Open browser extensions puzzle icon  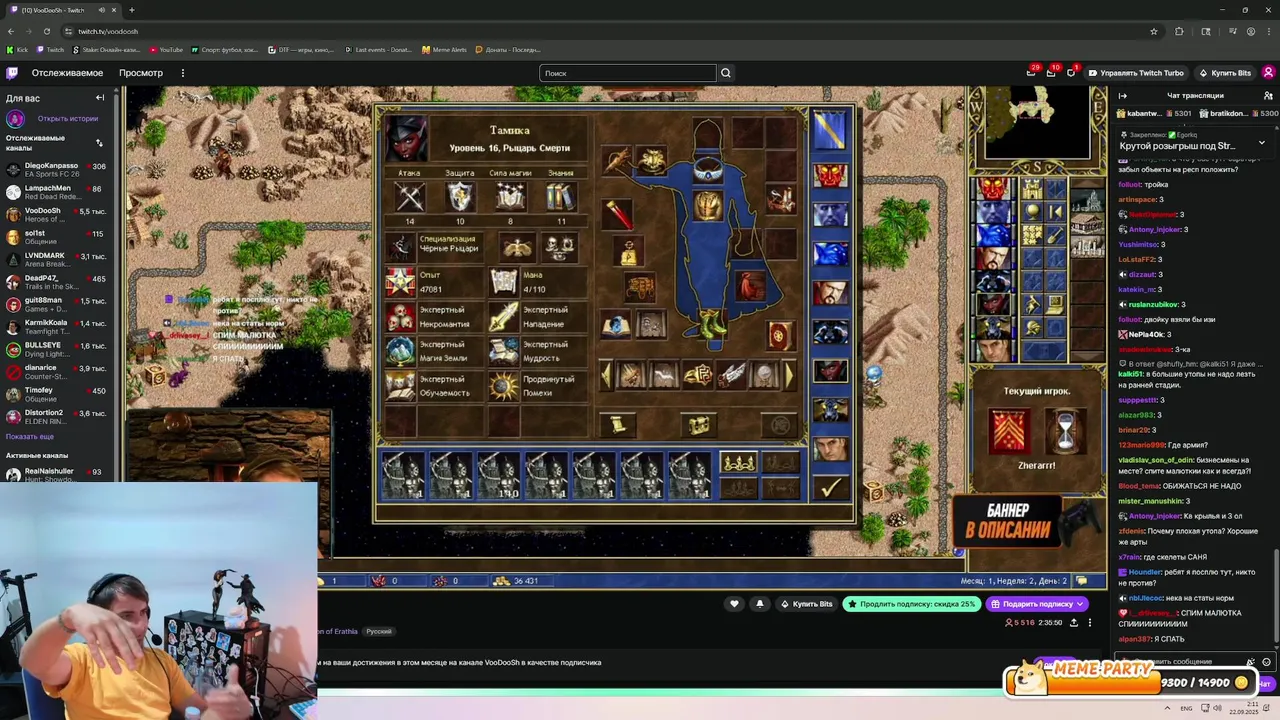pos(1179,31)
